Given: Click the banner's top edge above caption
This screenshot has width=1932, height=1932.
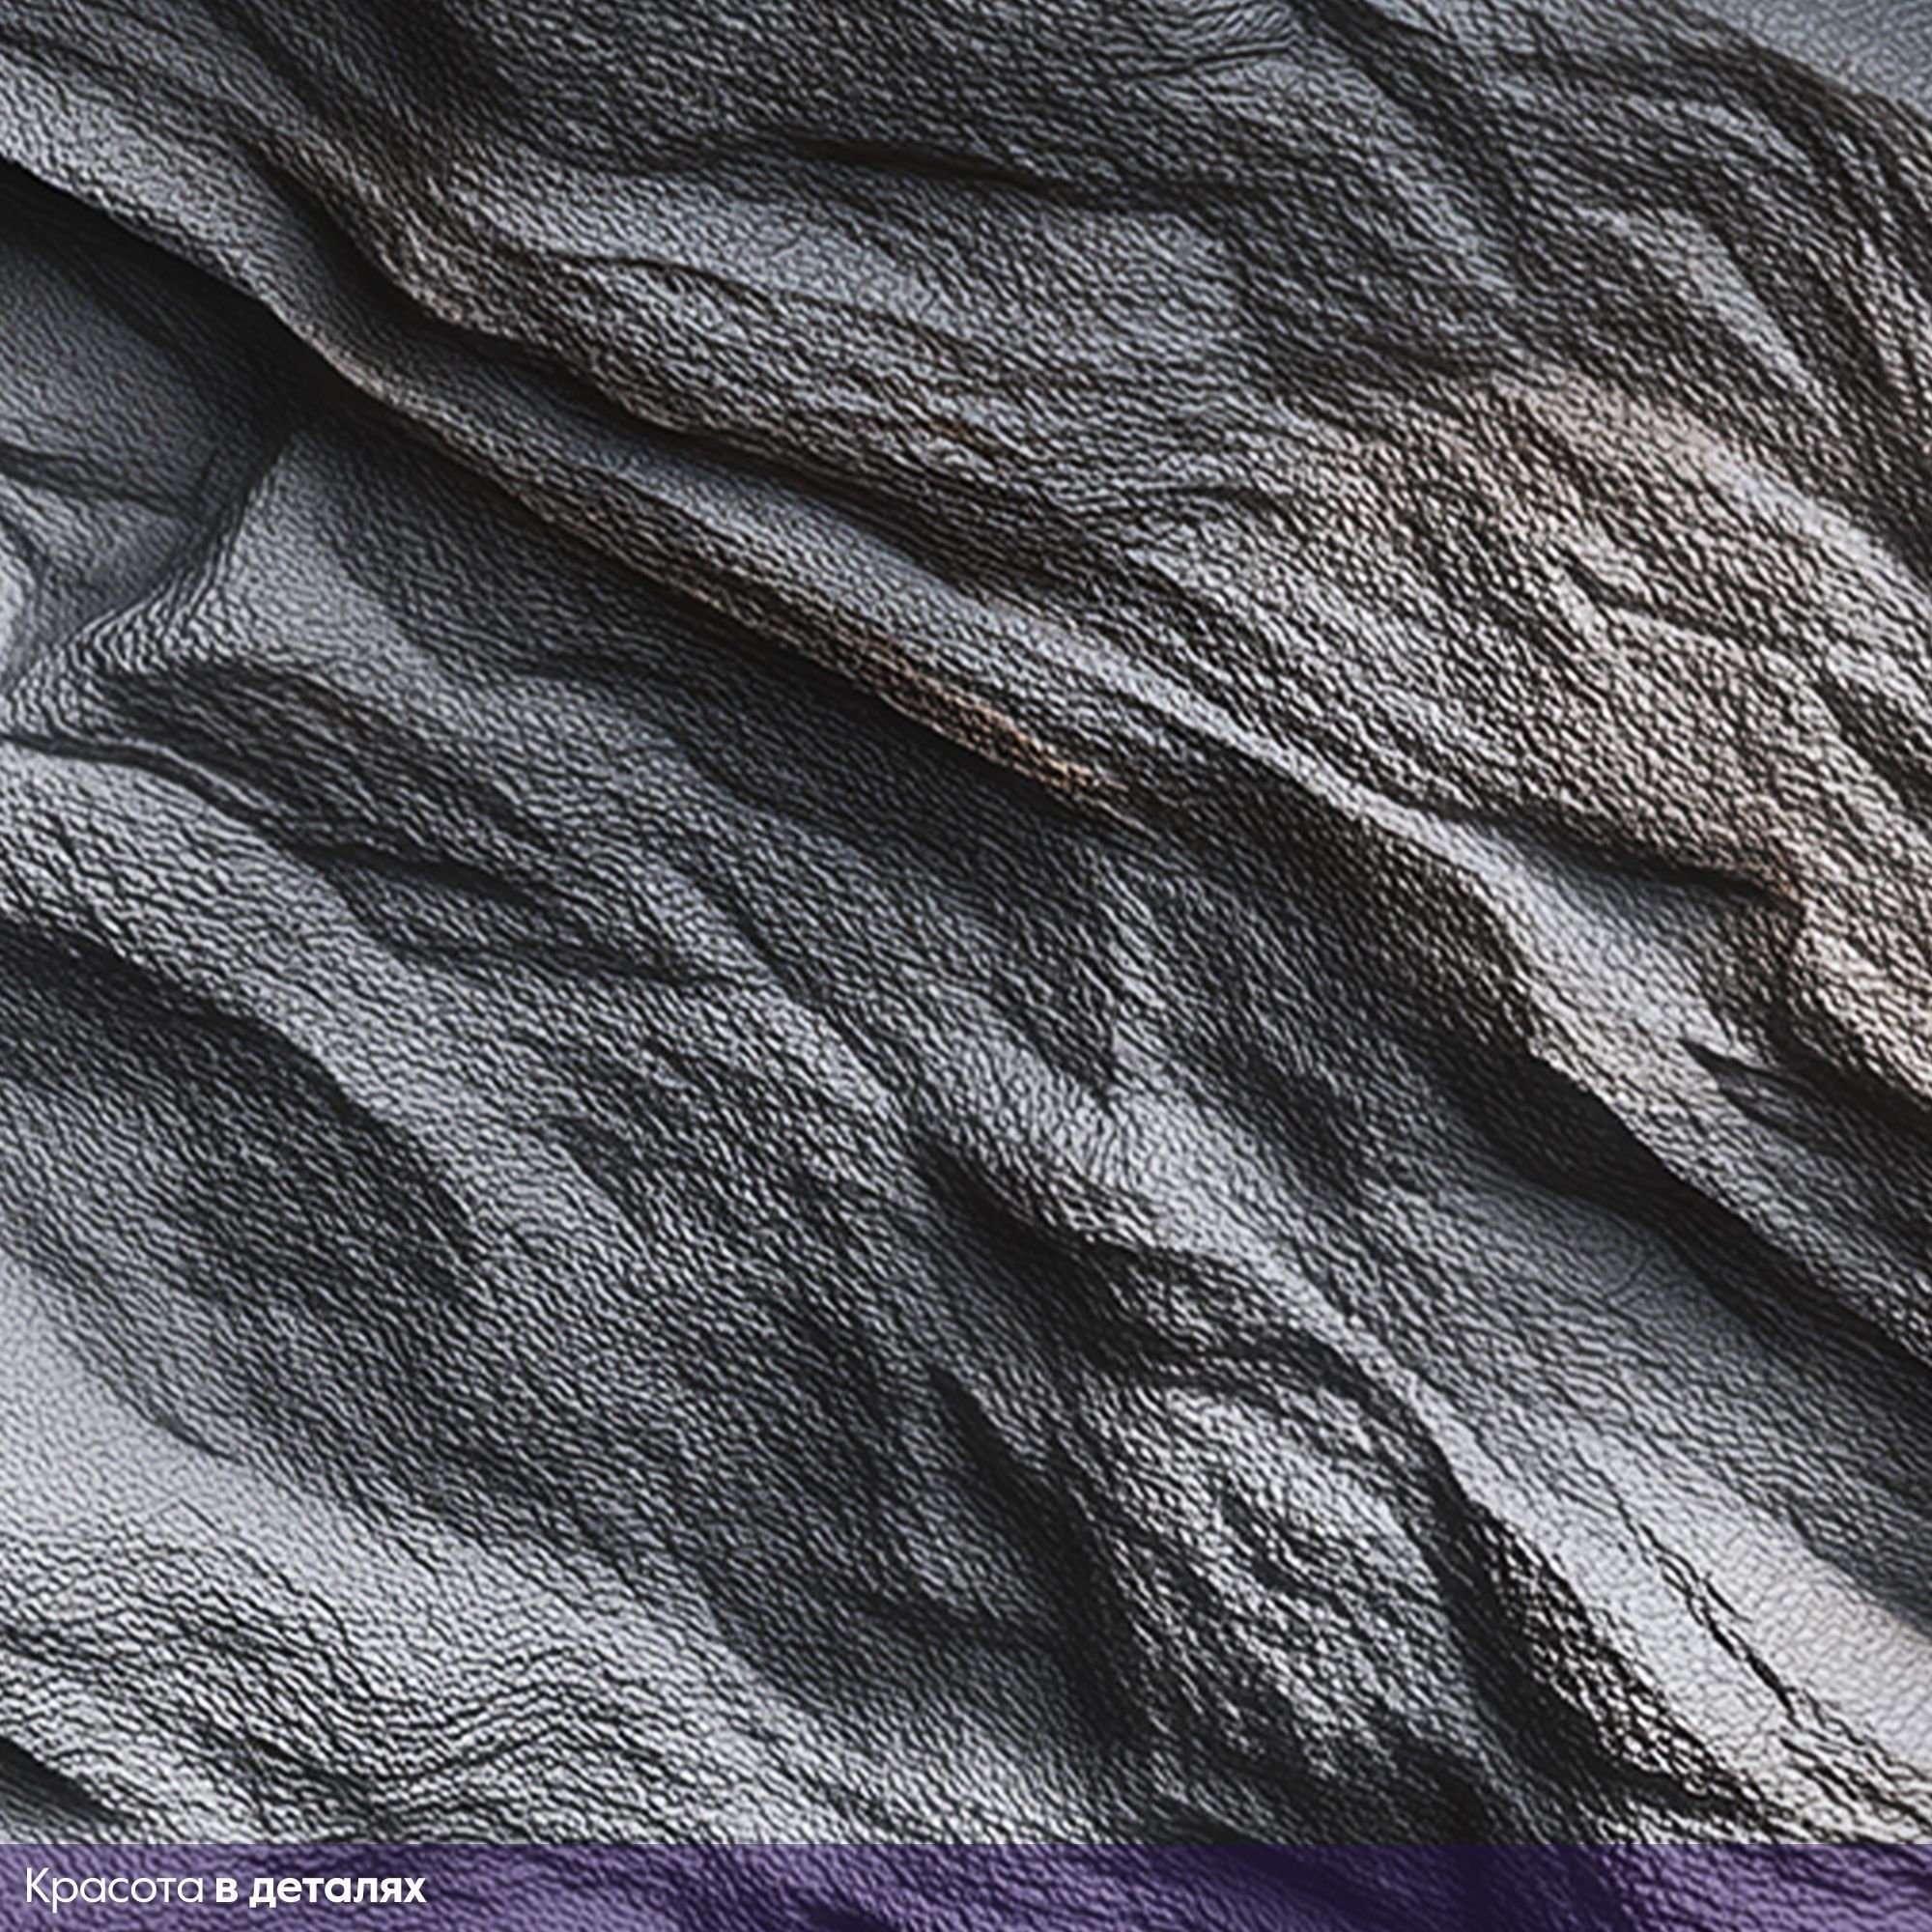Looking at the screenshot, I should (225, 1848).
